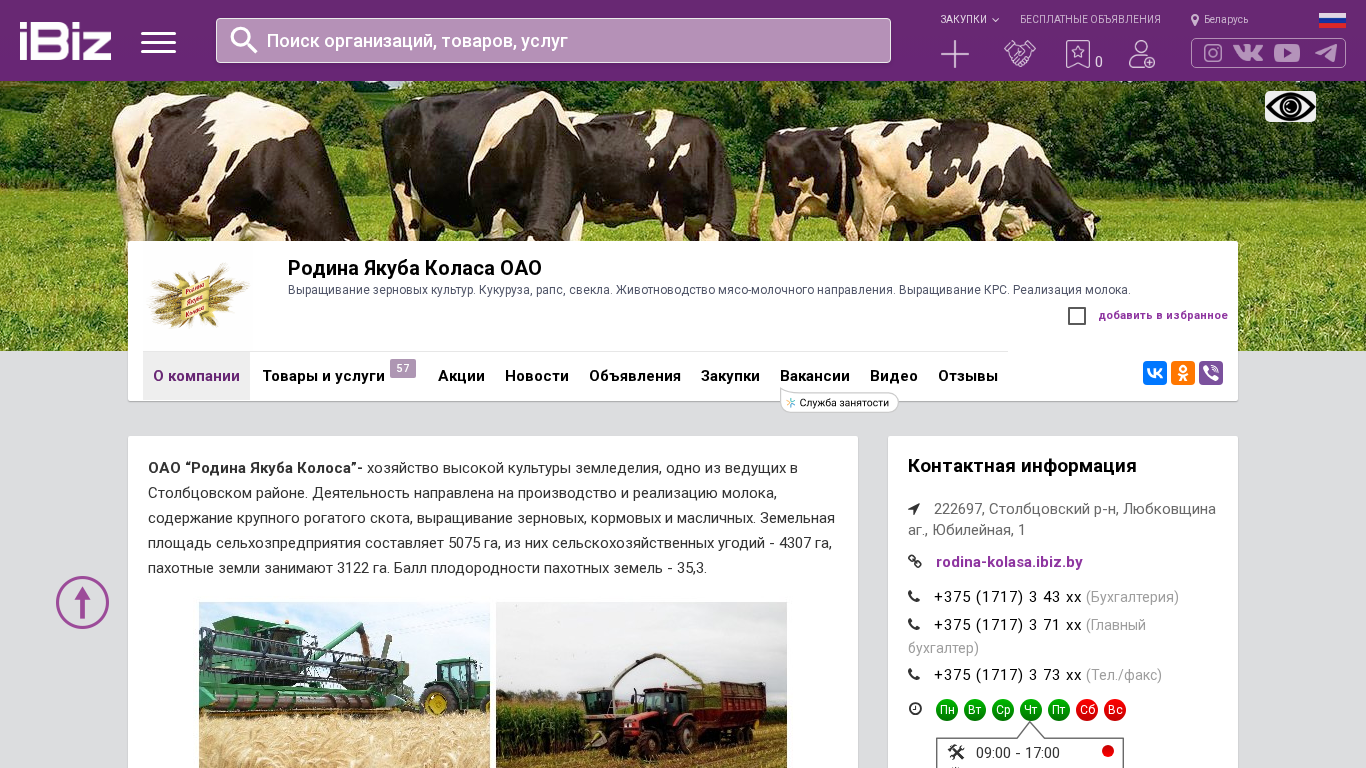
Task: Switch to the Акции tab
Action: pyautogui.click(x=461, y=376)
